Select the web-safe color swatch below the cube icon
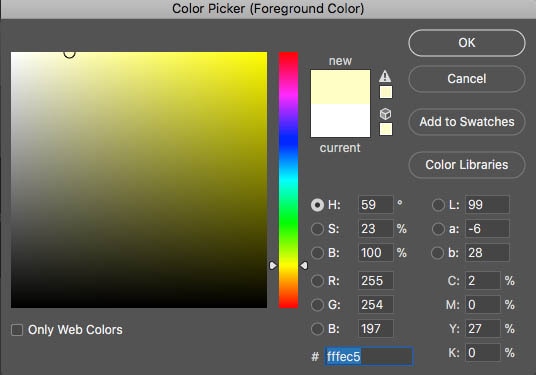 [386, 129]
